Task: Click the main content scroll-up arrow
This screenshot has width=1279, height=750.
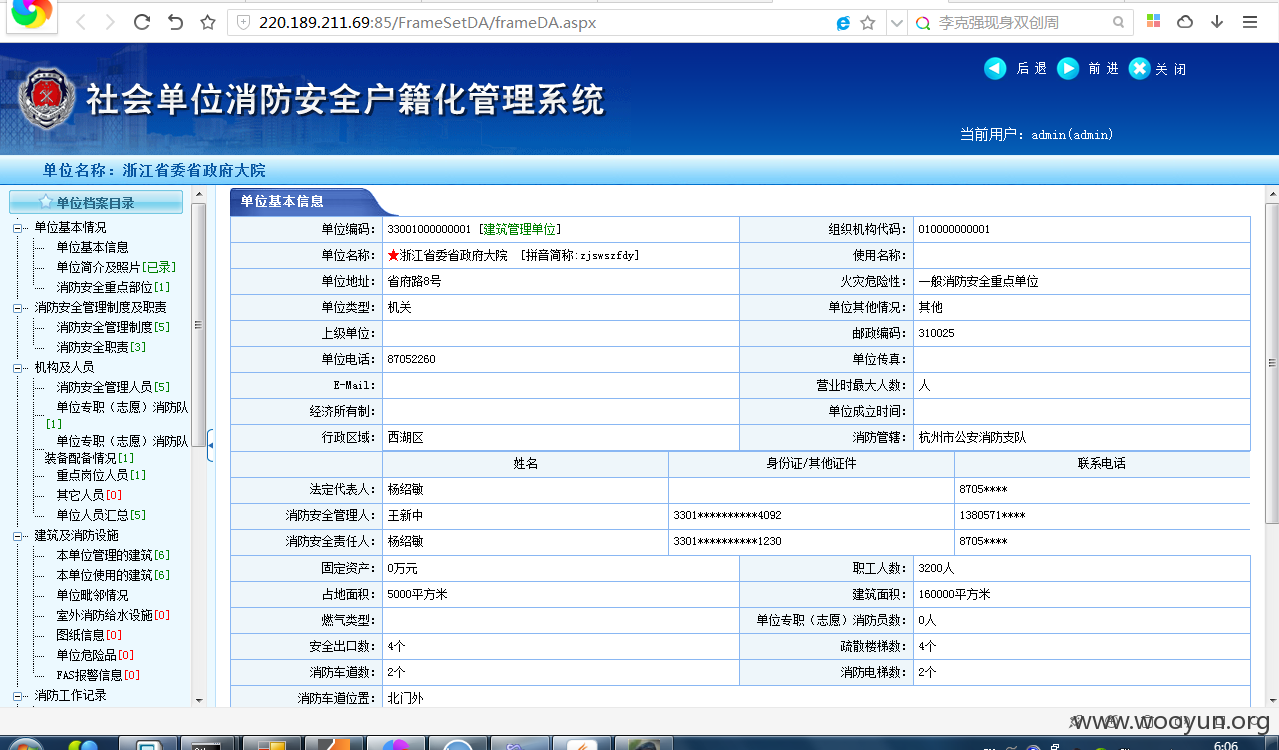Action: [1272, 195]
